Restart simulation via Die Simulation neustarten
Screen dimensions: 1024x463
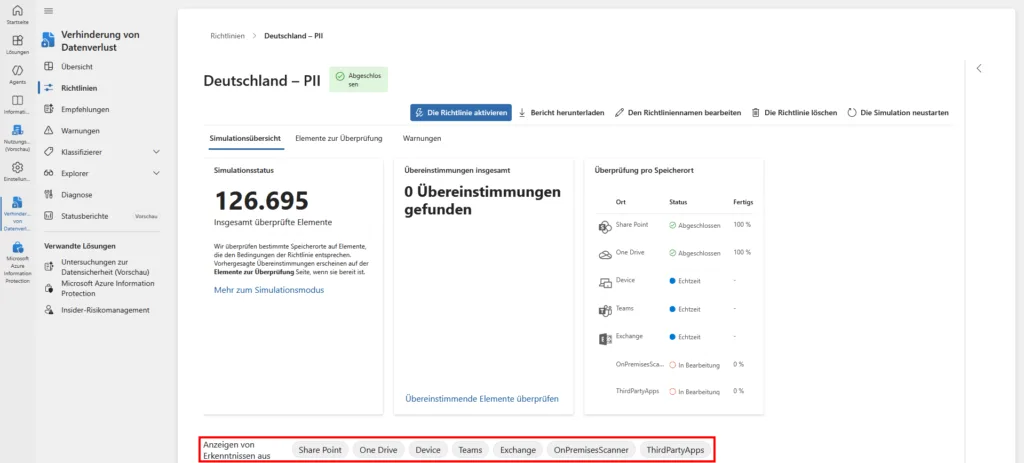coord(851,113)
